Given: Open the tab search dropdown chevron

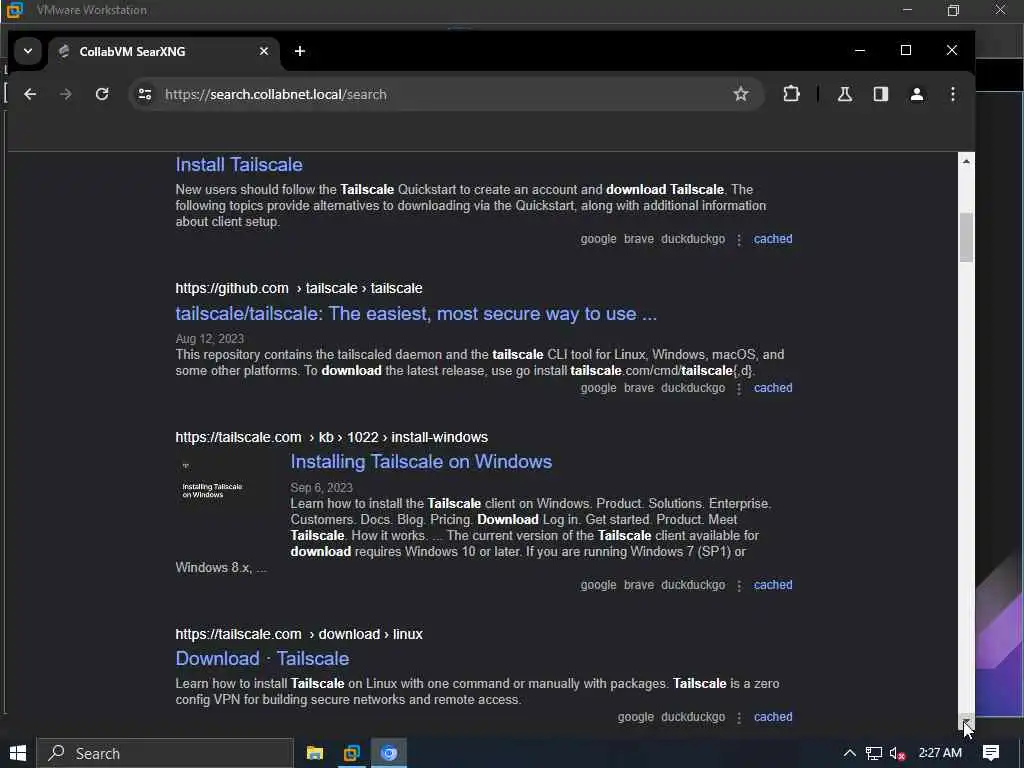Looking at the screenshot, I should 28,51.
